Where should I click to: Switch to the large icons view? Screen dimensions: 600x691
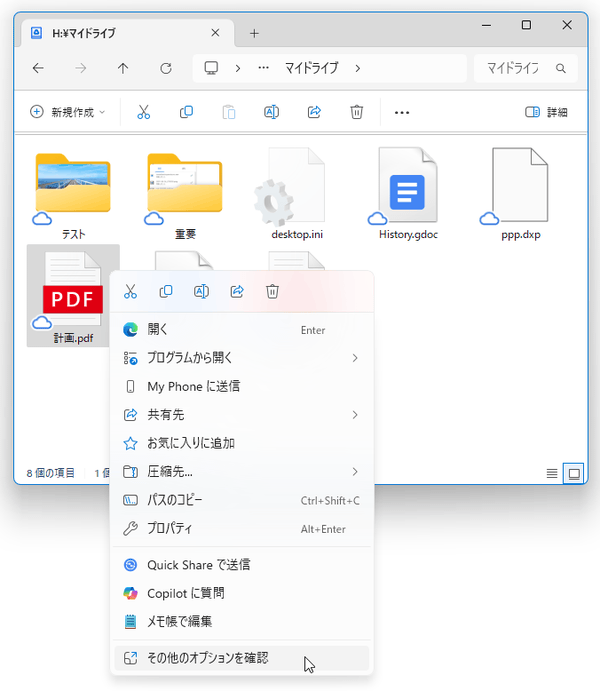click(x=574, y=473)
